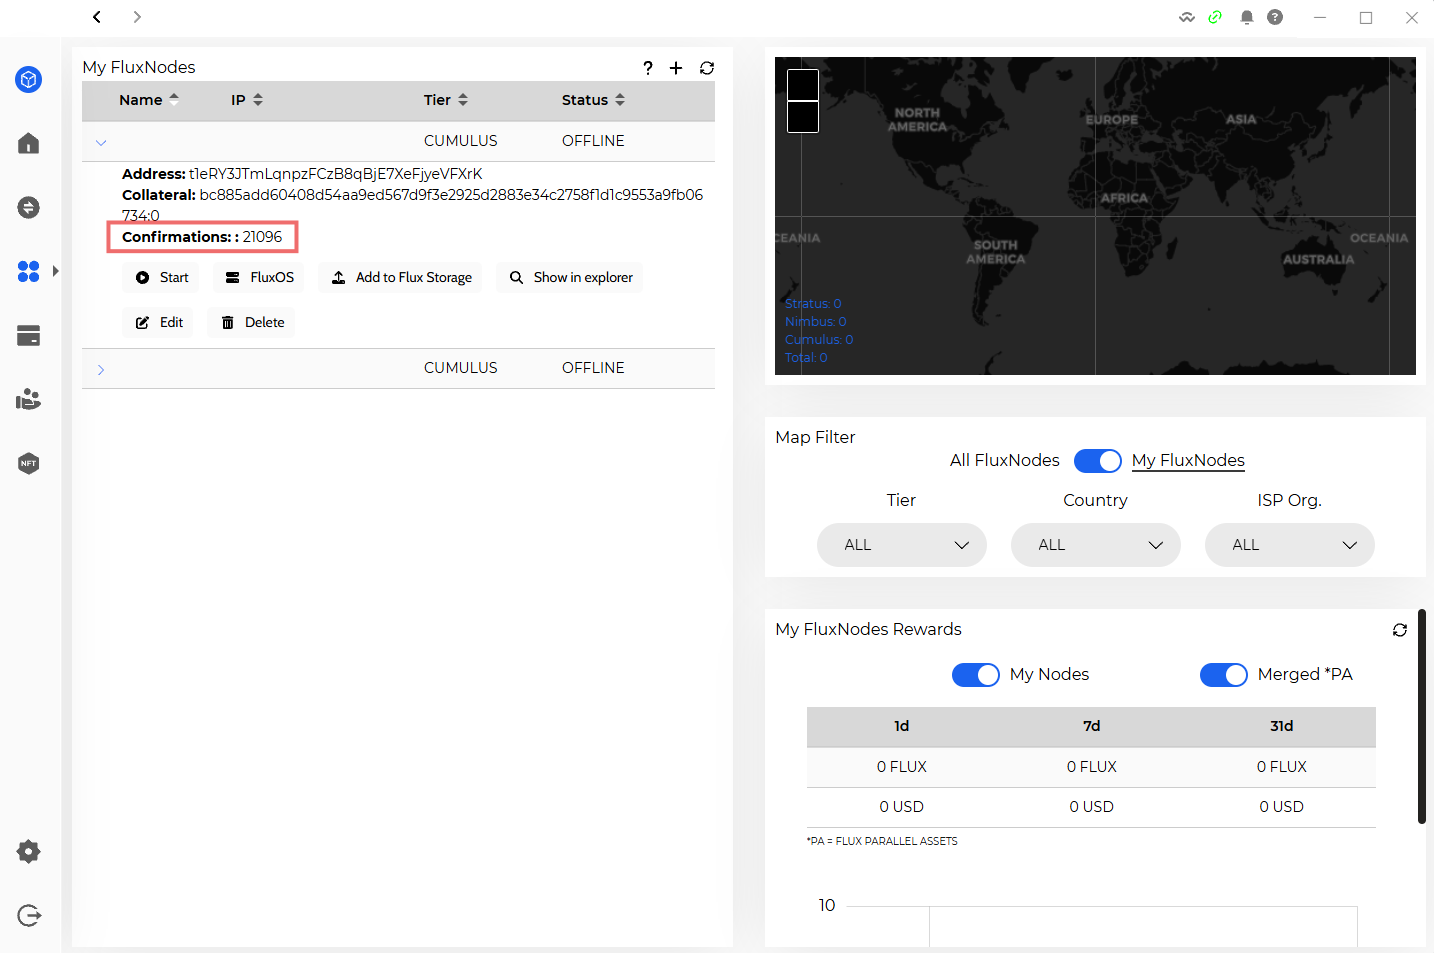Open the Home page in sidebar
This screenshot has height=953, width=1434.
[x=28, y=144]
